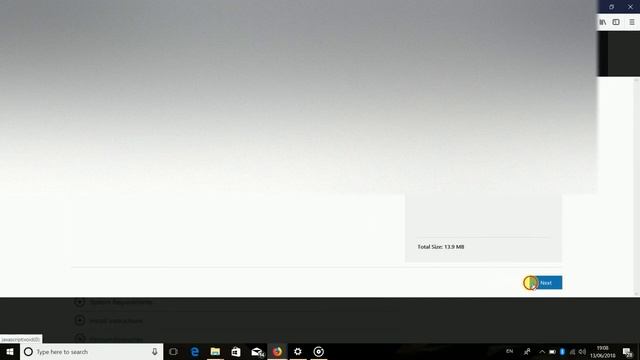Check the battery status icon

pos(552,352)
